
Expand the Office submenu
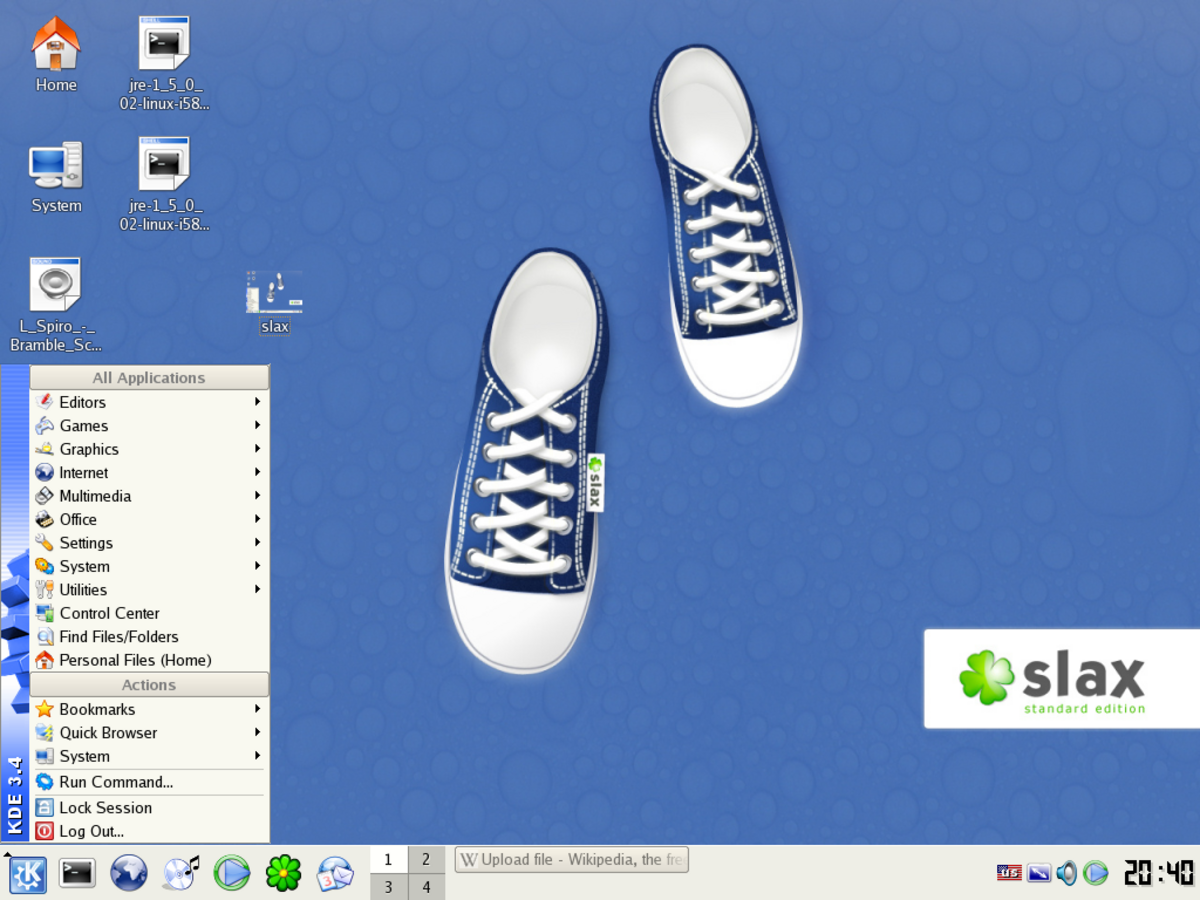(x=149, y=520)
